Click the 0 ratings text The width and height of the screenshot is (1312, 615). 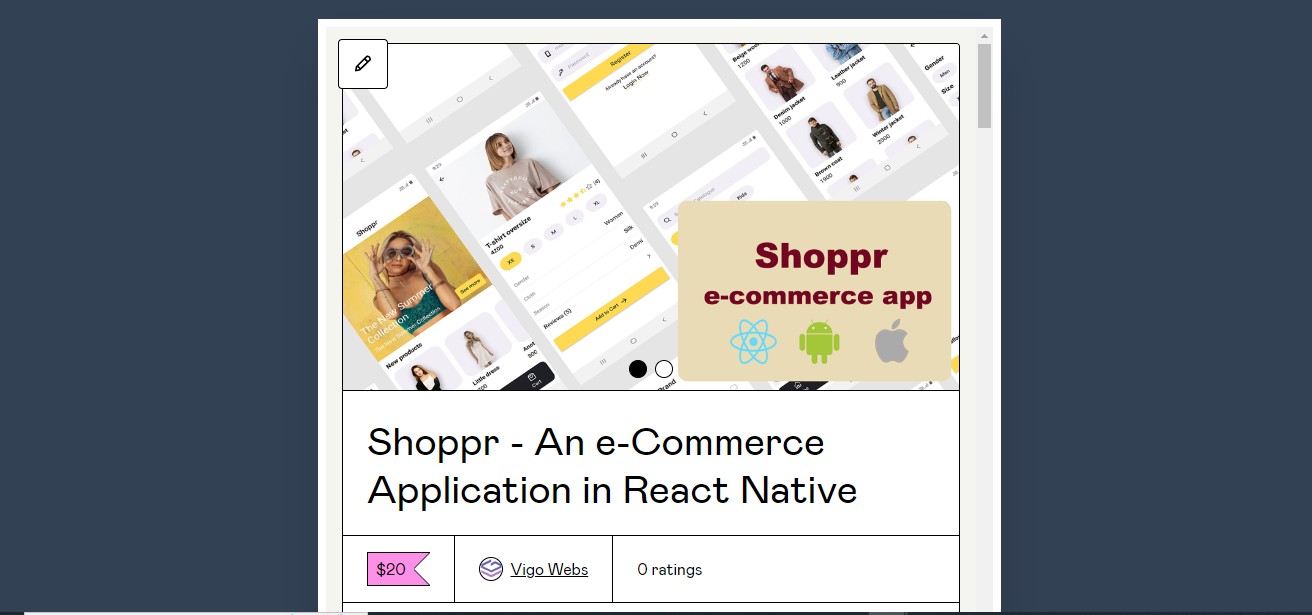point(670,569)
